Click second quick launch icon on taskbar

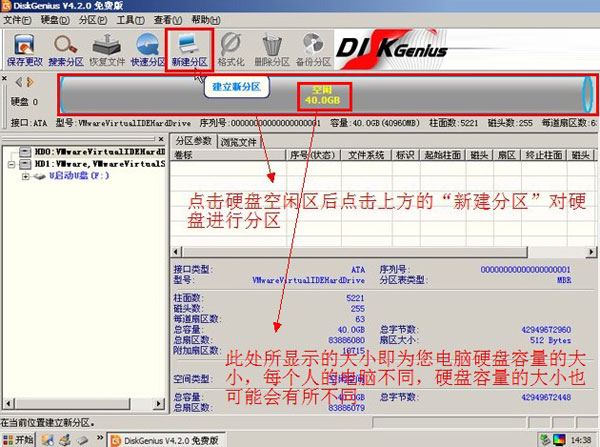[65, 440]
